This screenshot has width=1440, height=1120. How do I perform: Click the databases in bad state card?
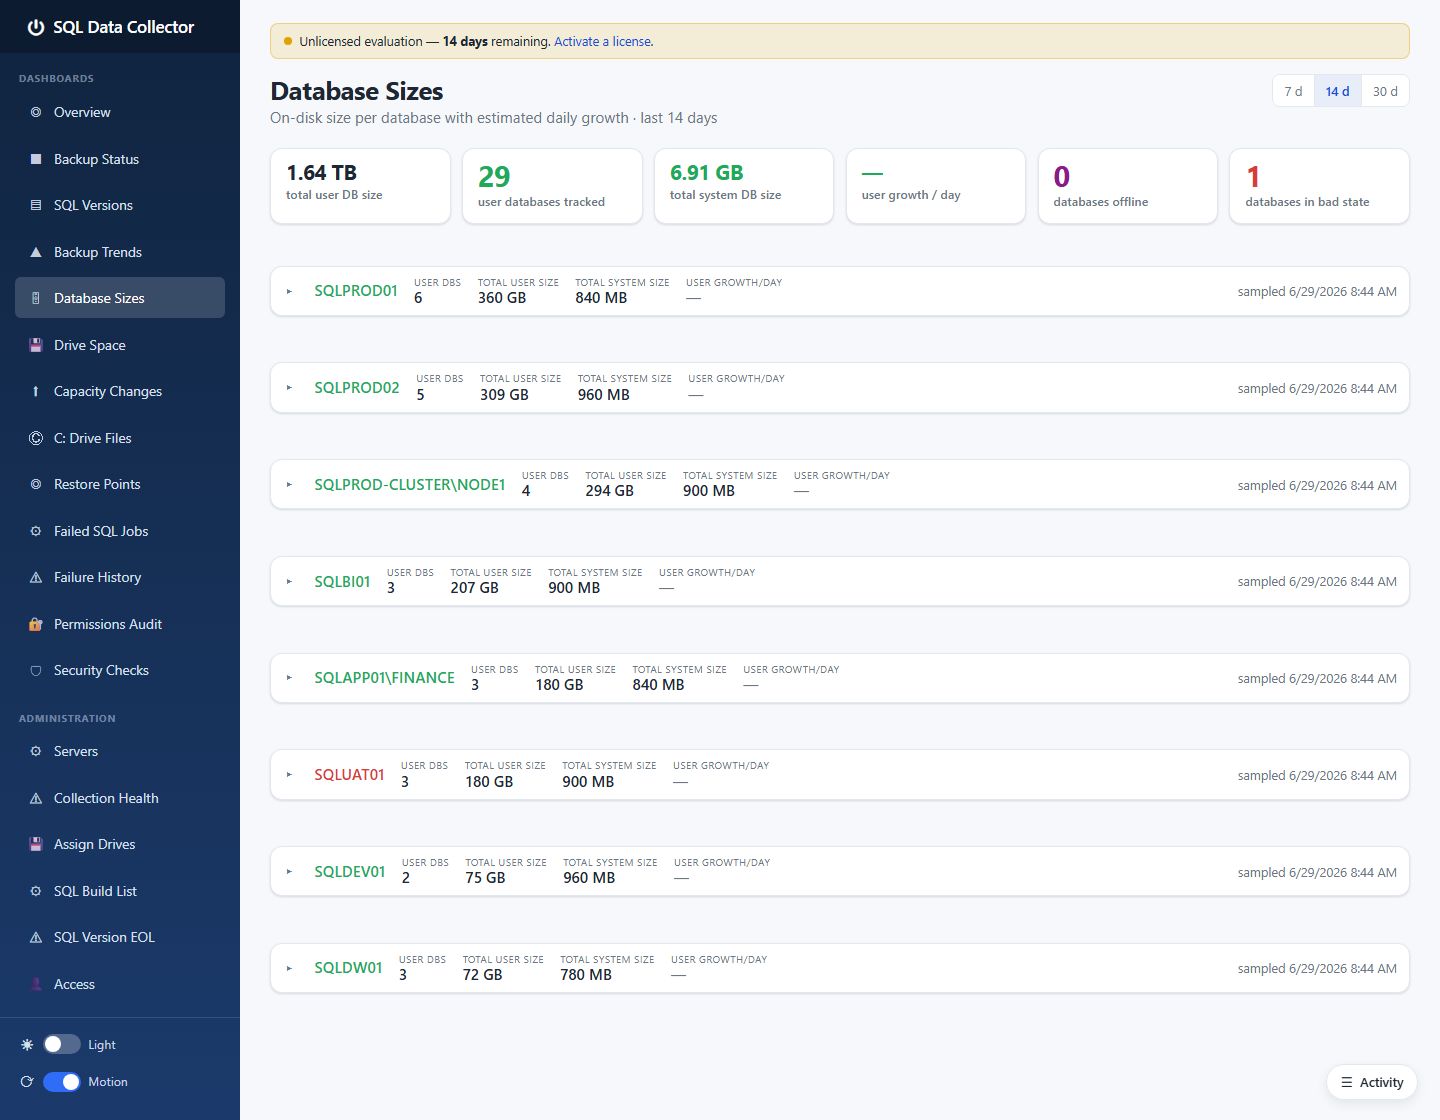(x=1319, y=186)
